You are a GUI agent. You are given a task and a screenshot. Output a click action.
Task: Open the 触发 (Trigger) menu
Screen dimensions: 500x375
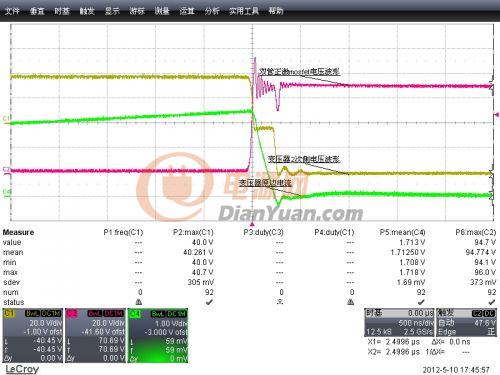[87, 11]
